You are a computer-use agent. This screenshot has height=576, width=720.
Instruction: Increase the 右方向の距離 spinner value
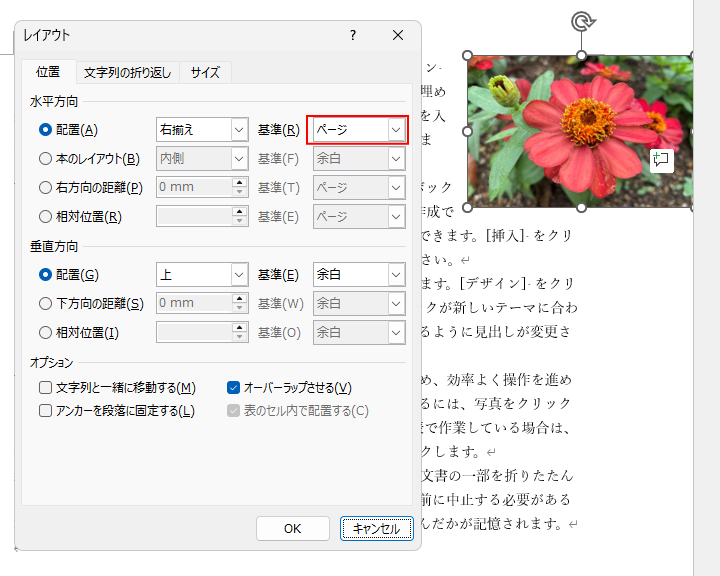(x=239, y=183)
